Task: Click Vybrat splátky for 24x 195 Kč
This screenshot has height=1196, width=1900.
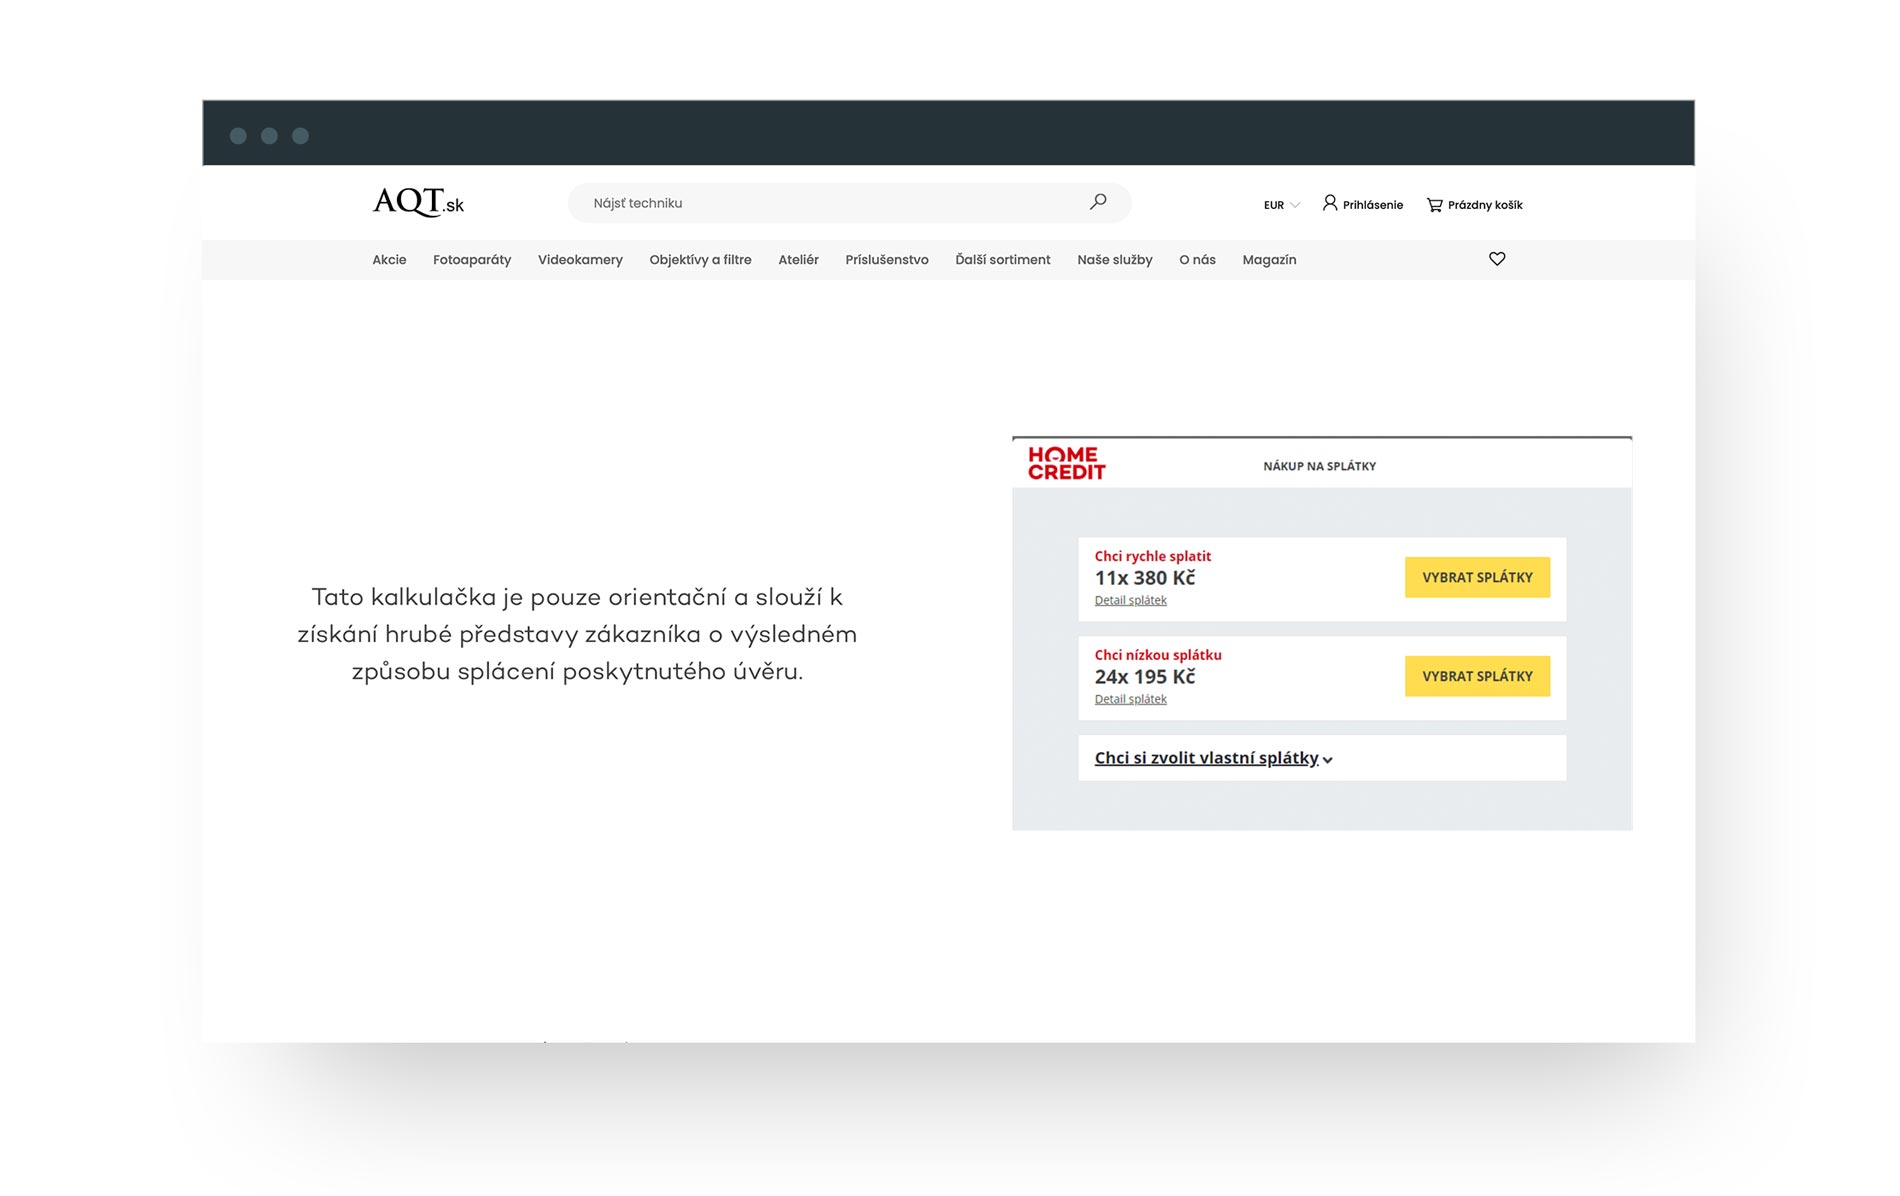Action: (1477, 676)
